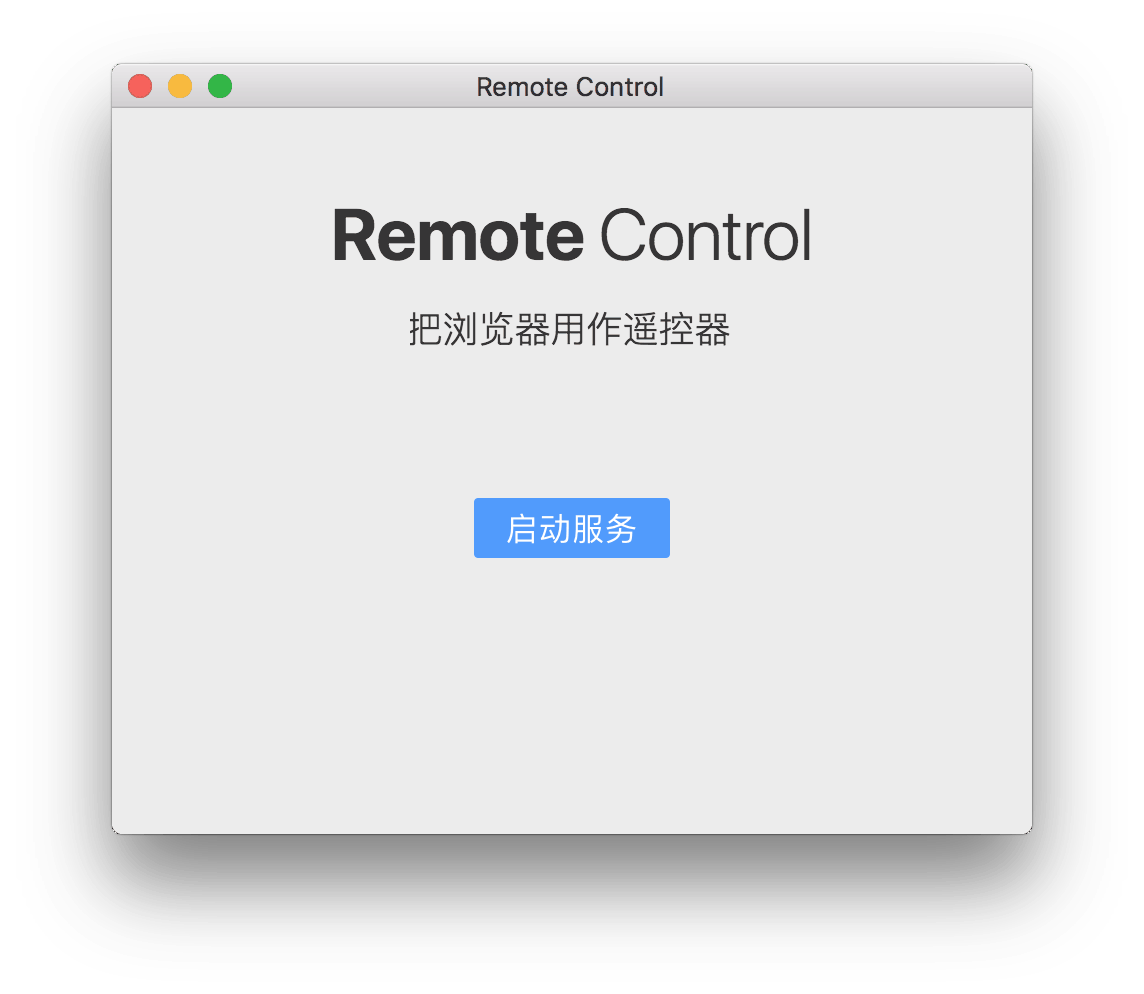
Task: Click blank area between subtitle and button
Action: point(571,423)
